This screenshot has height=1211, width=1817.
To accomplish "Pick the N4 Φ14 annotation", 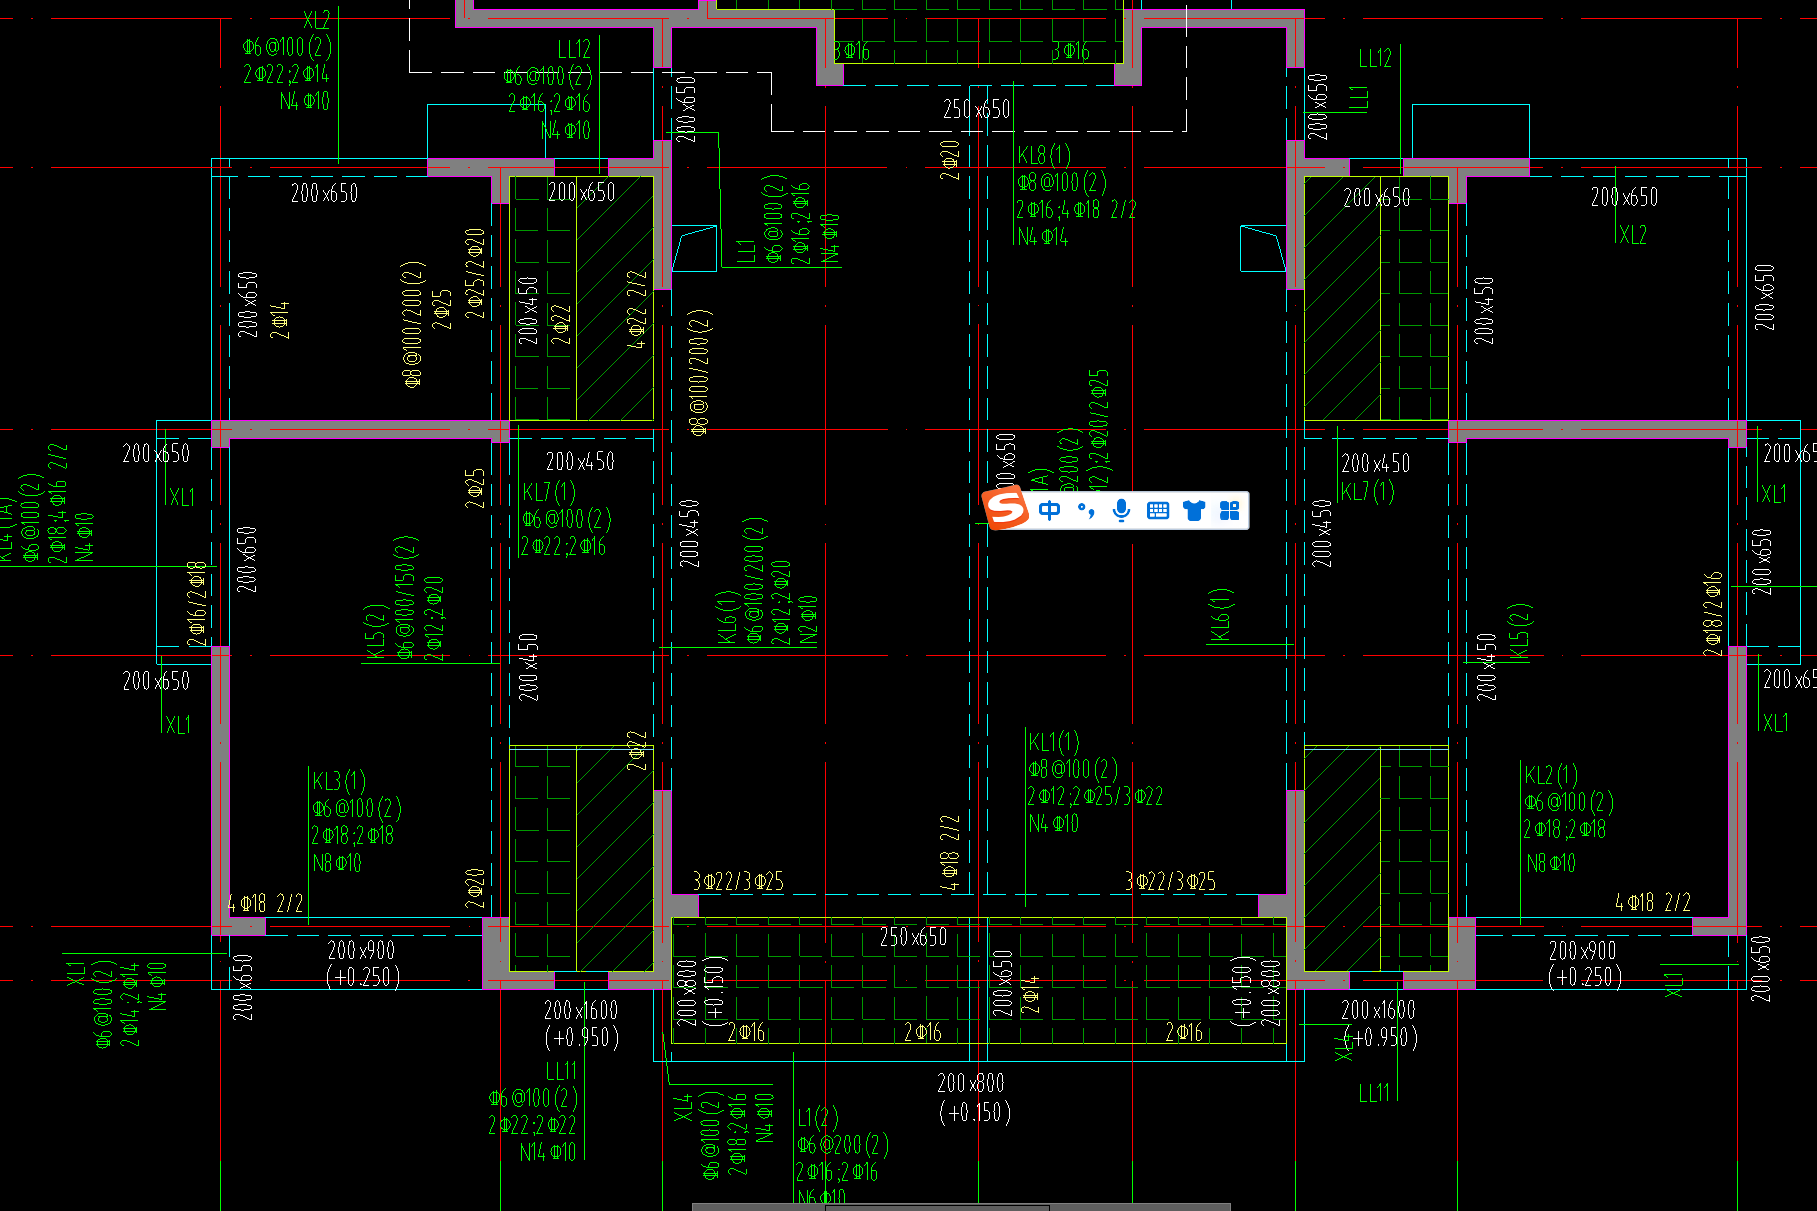I will [1043, 237].
